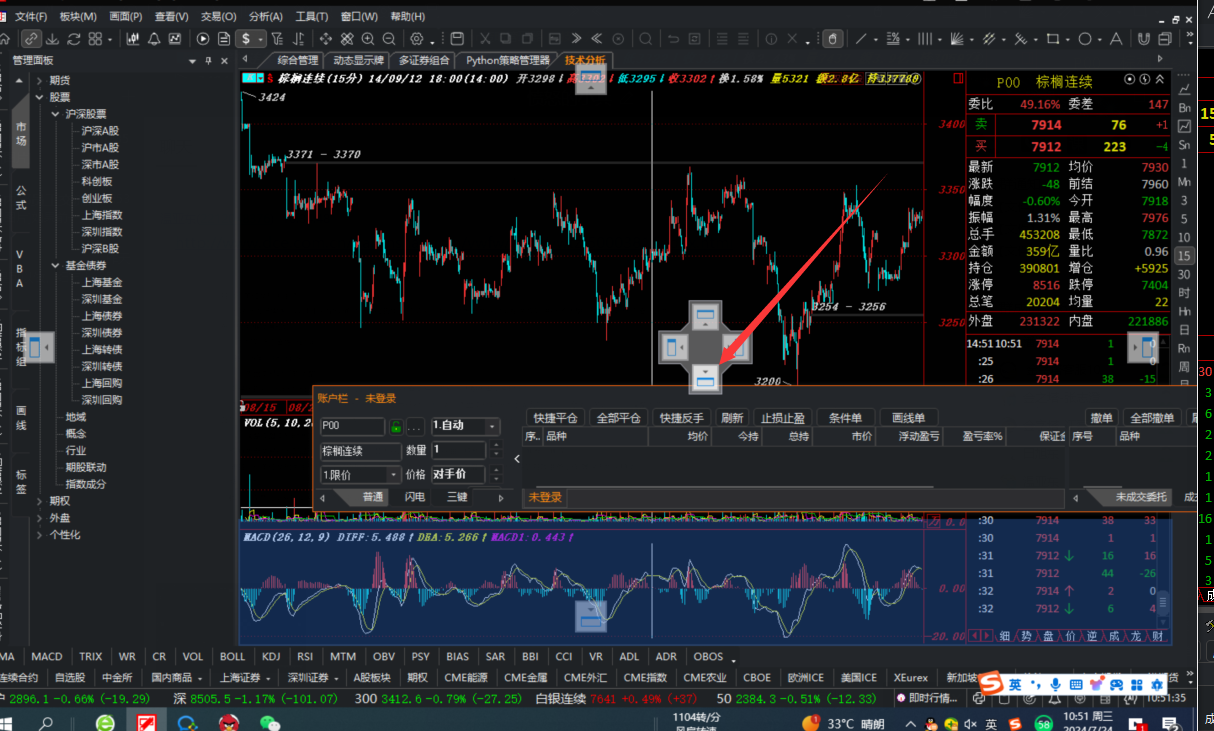Click the contract code field showing P00

354,426
